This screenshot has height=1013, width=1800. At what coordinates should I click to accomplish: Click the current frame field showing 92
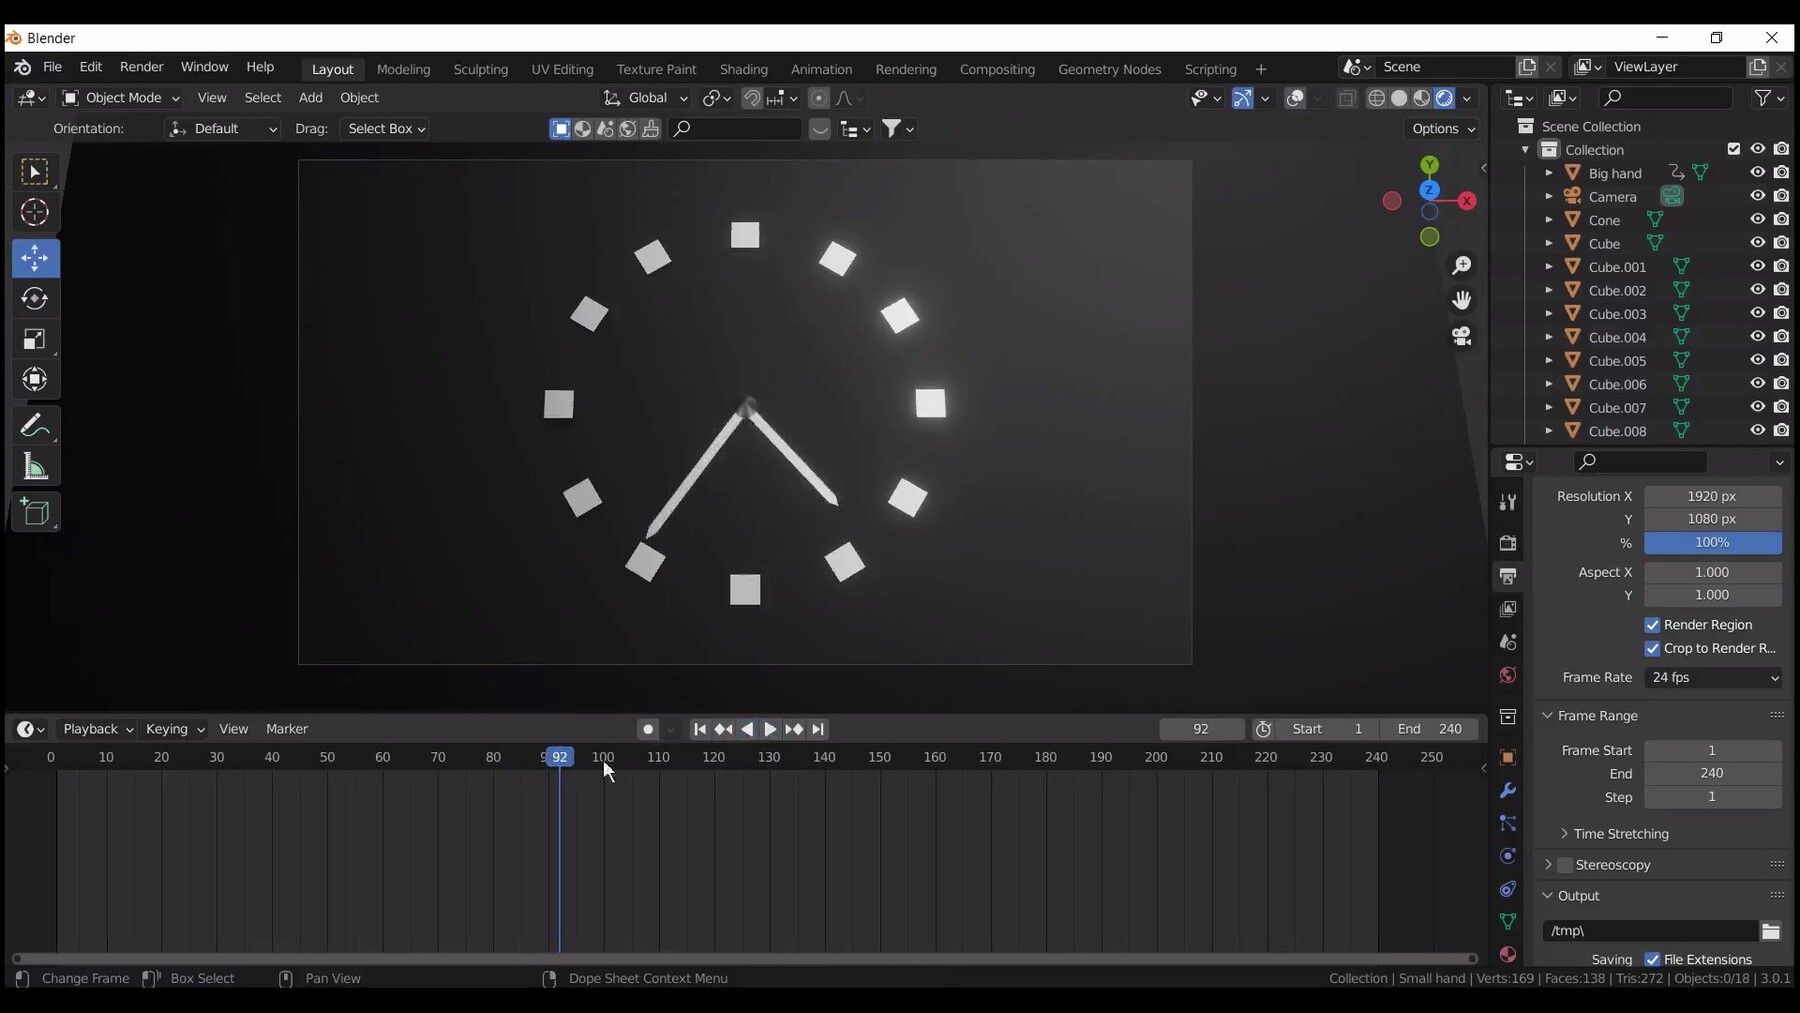pyautogui.click(x=1201, y=729)
